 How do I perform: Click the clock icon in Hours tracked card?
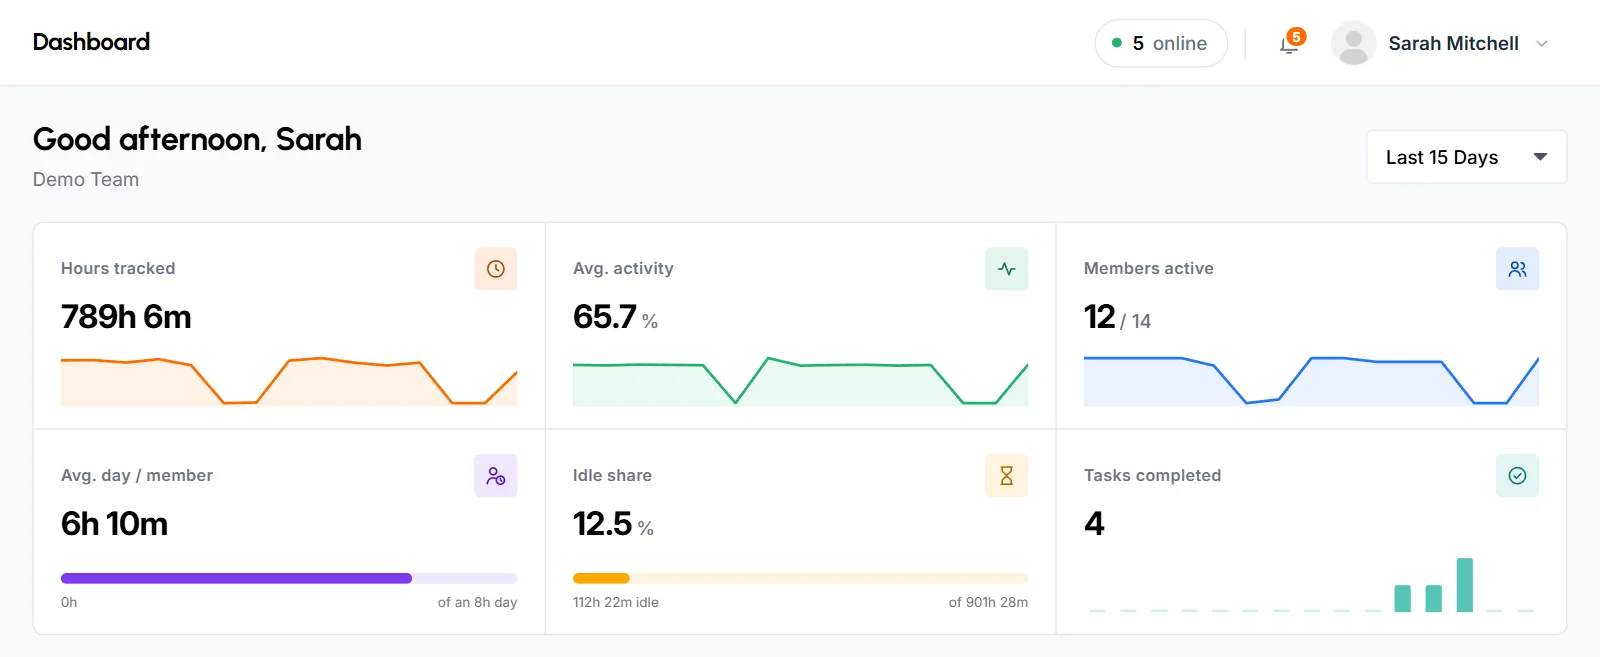(496, 269)
